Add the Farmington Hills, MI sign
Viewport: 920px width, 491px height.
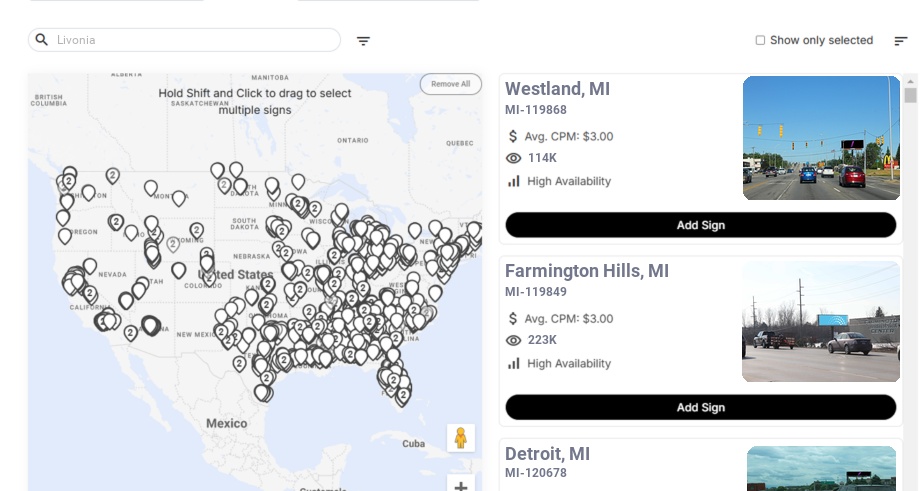point(700,407)
